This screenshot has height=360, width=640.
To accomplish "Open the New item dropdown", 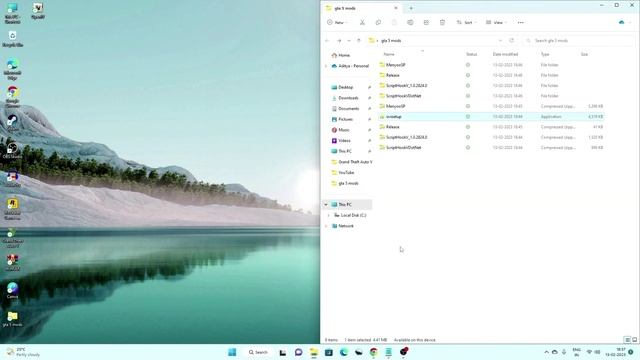I will (x=337, y=22).
